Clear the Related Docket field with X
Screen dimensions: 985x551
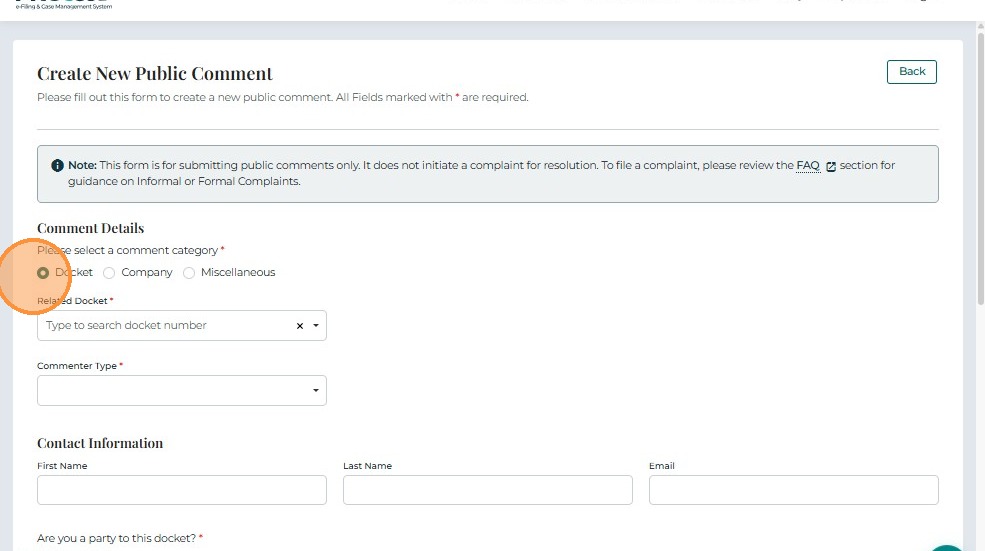300,325
